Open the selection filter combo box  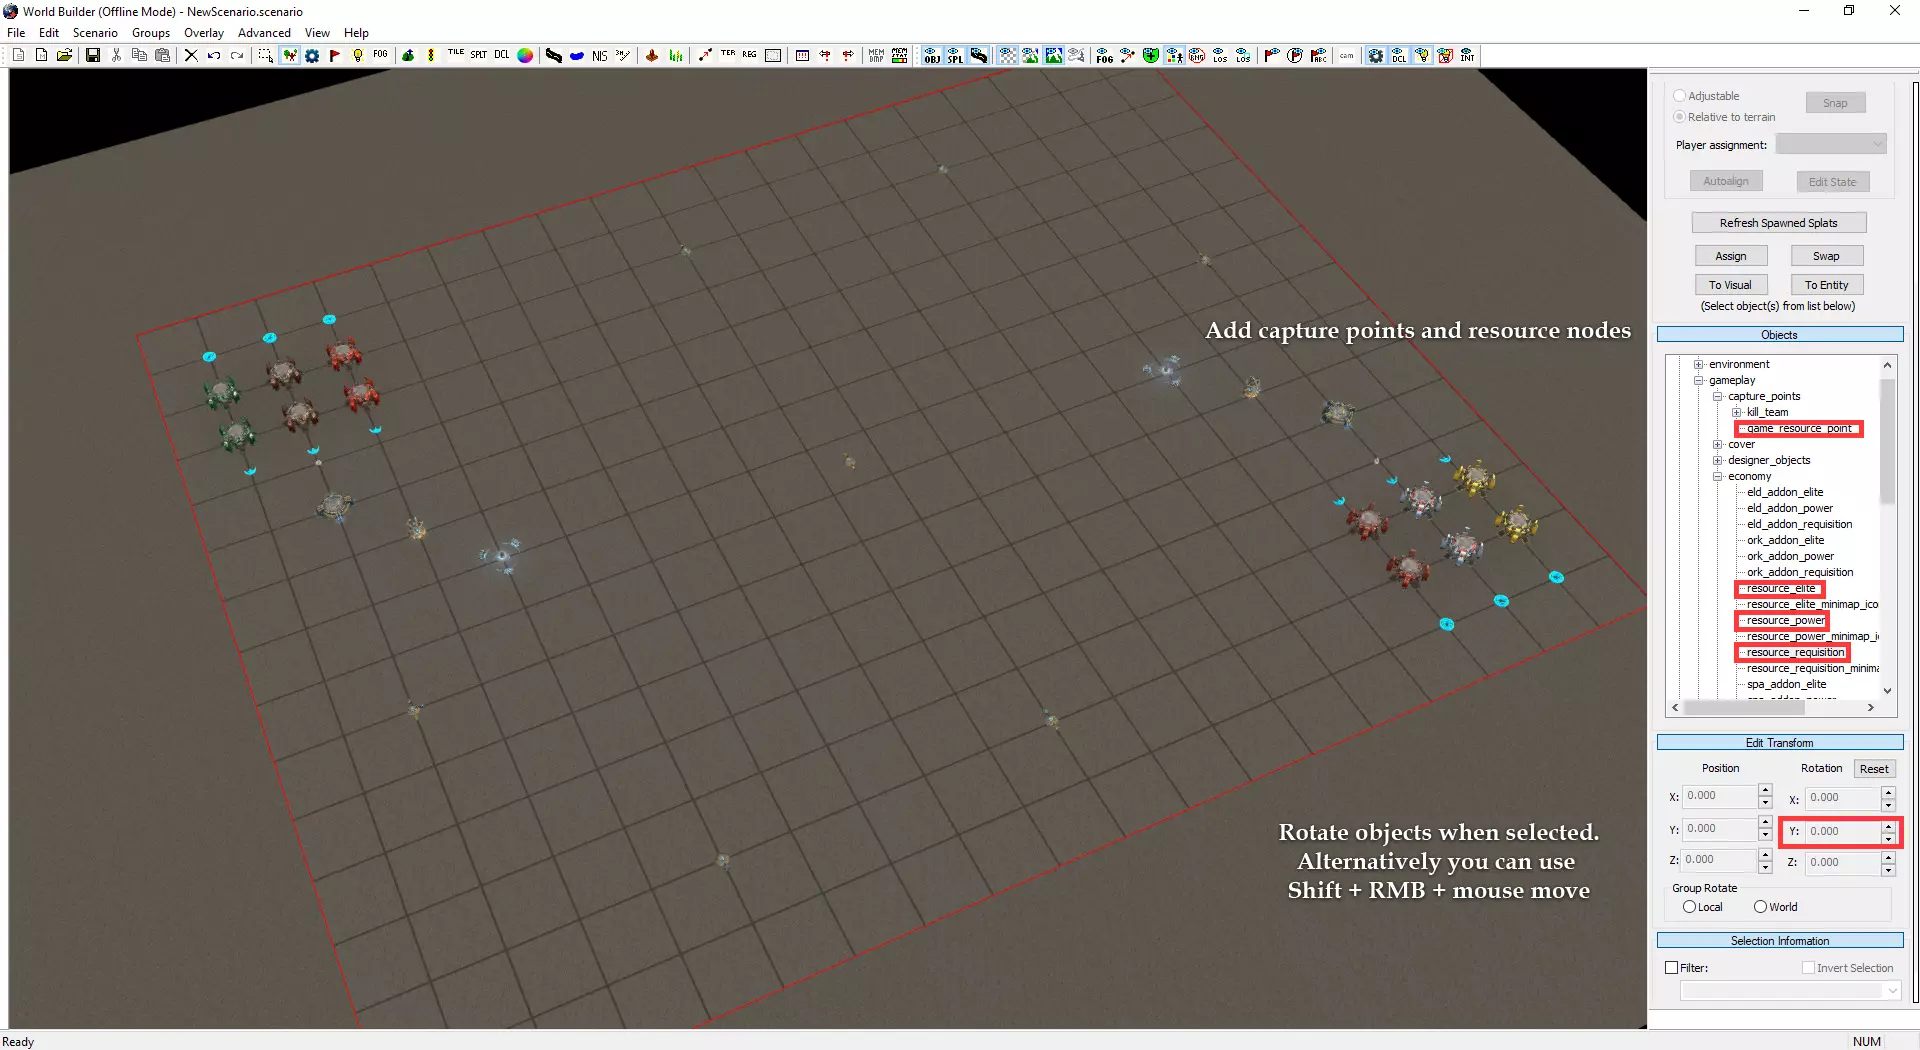[x=1790, y=990]
